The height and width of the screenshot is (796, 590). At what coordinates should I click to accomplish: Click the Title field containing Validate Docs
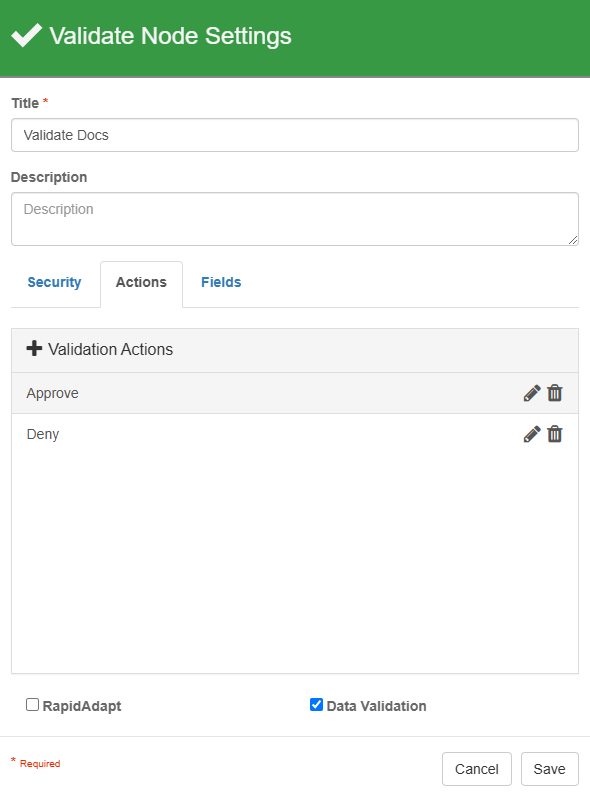coord(295,135)
